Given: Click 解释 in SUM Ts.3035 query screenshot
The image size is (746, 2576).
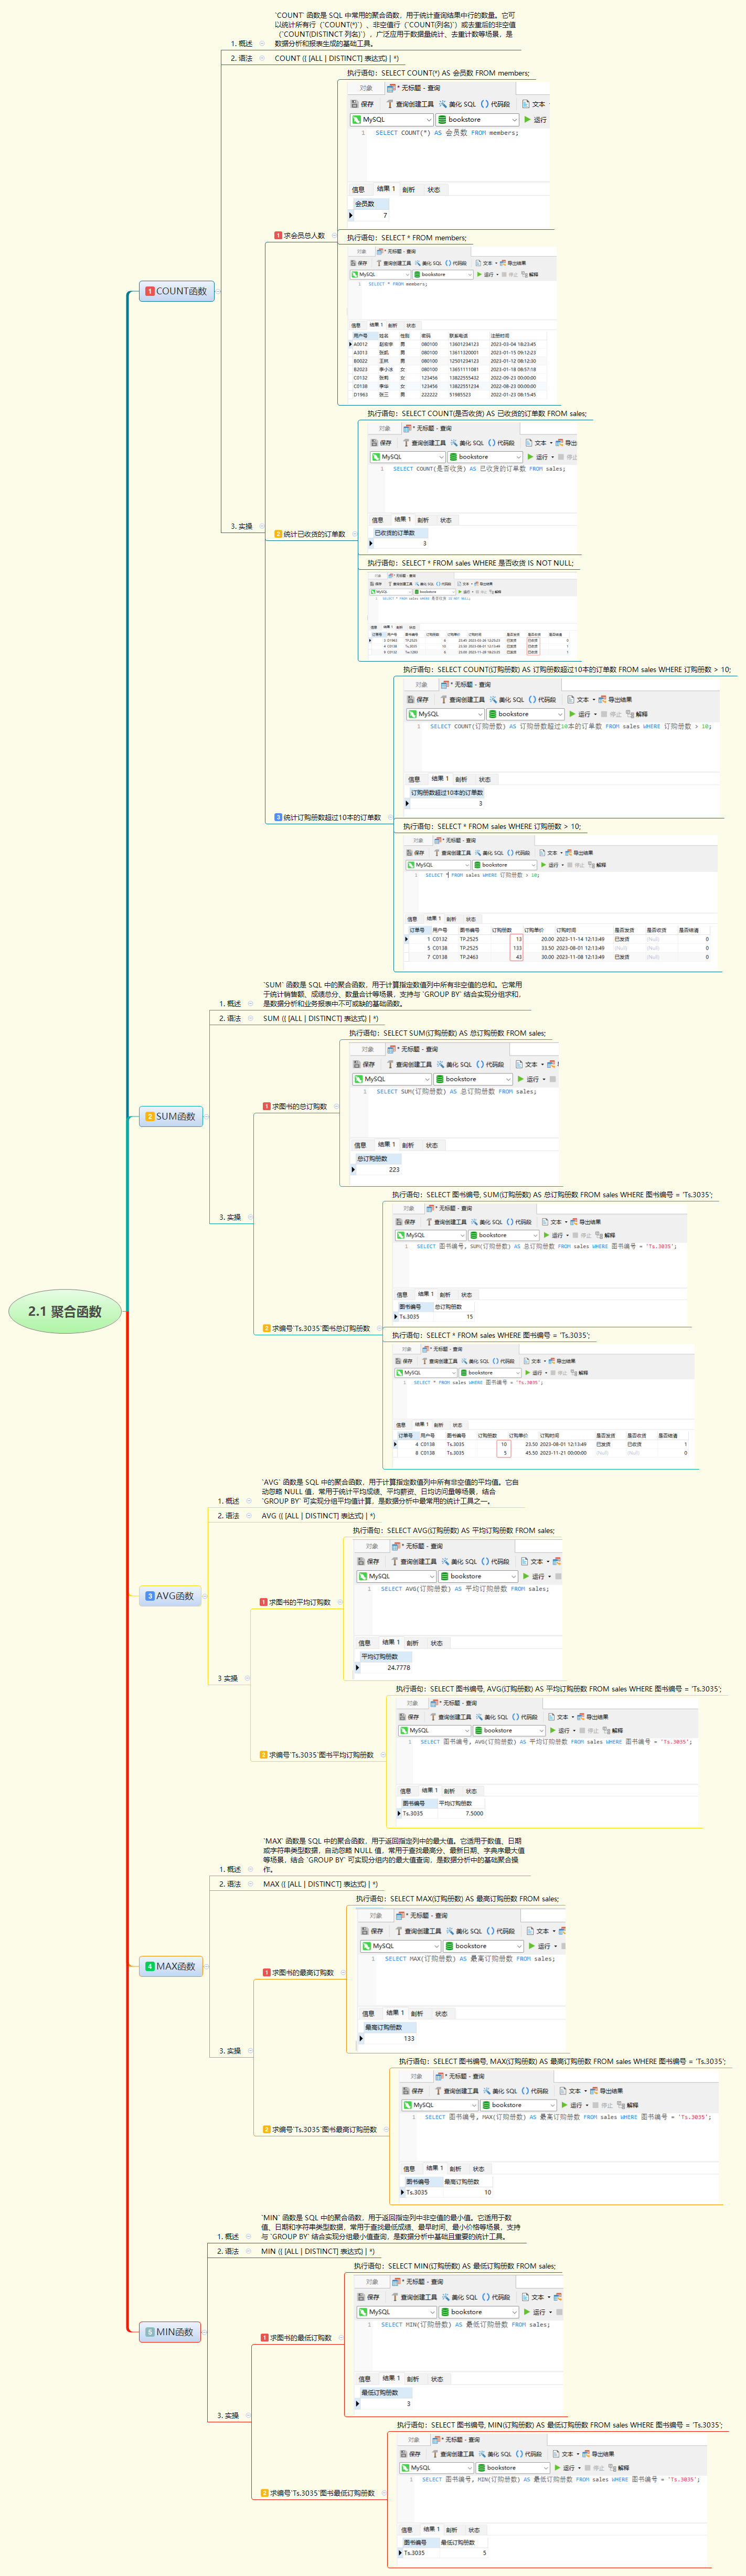Looking at the screenshot, I should click(605, 1235).
